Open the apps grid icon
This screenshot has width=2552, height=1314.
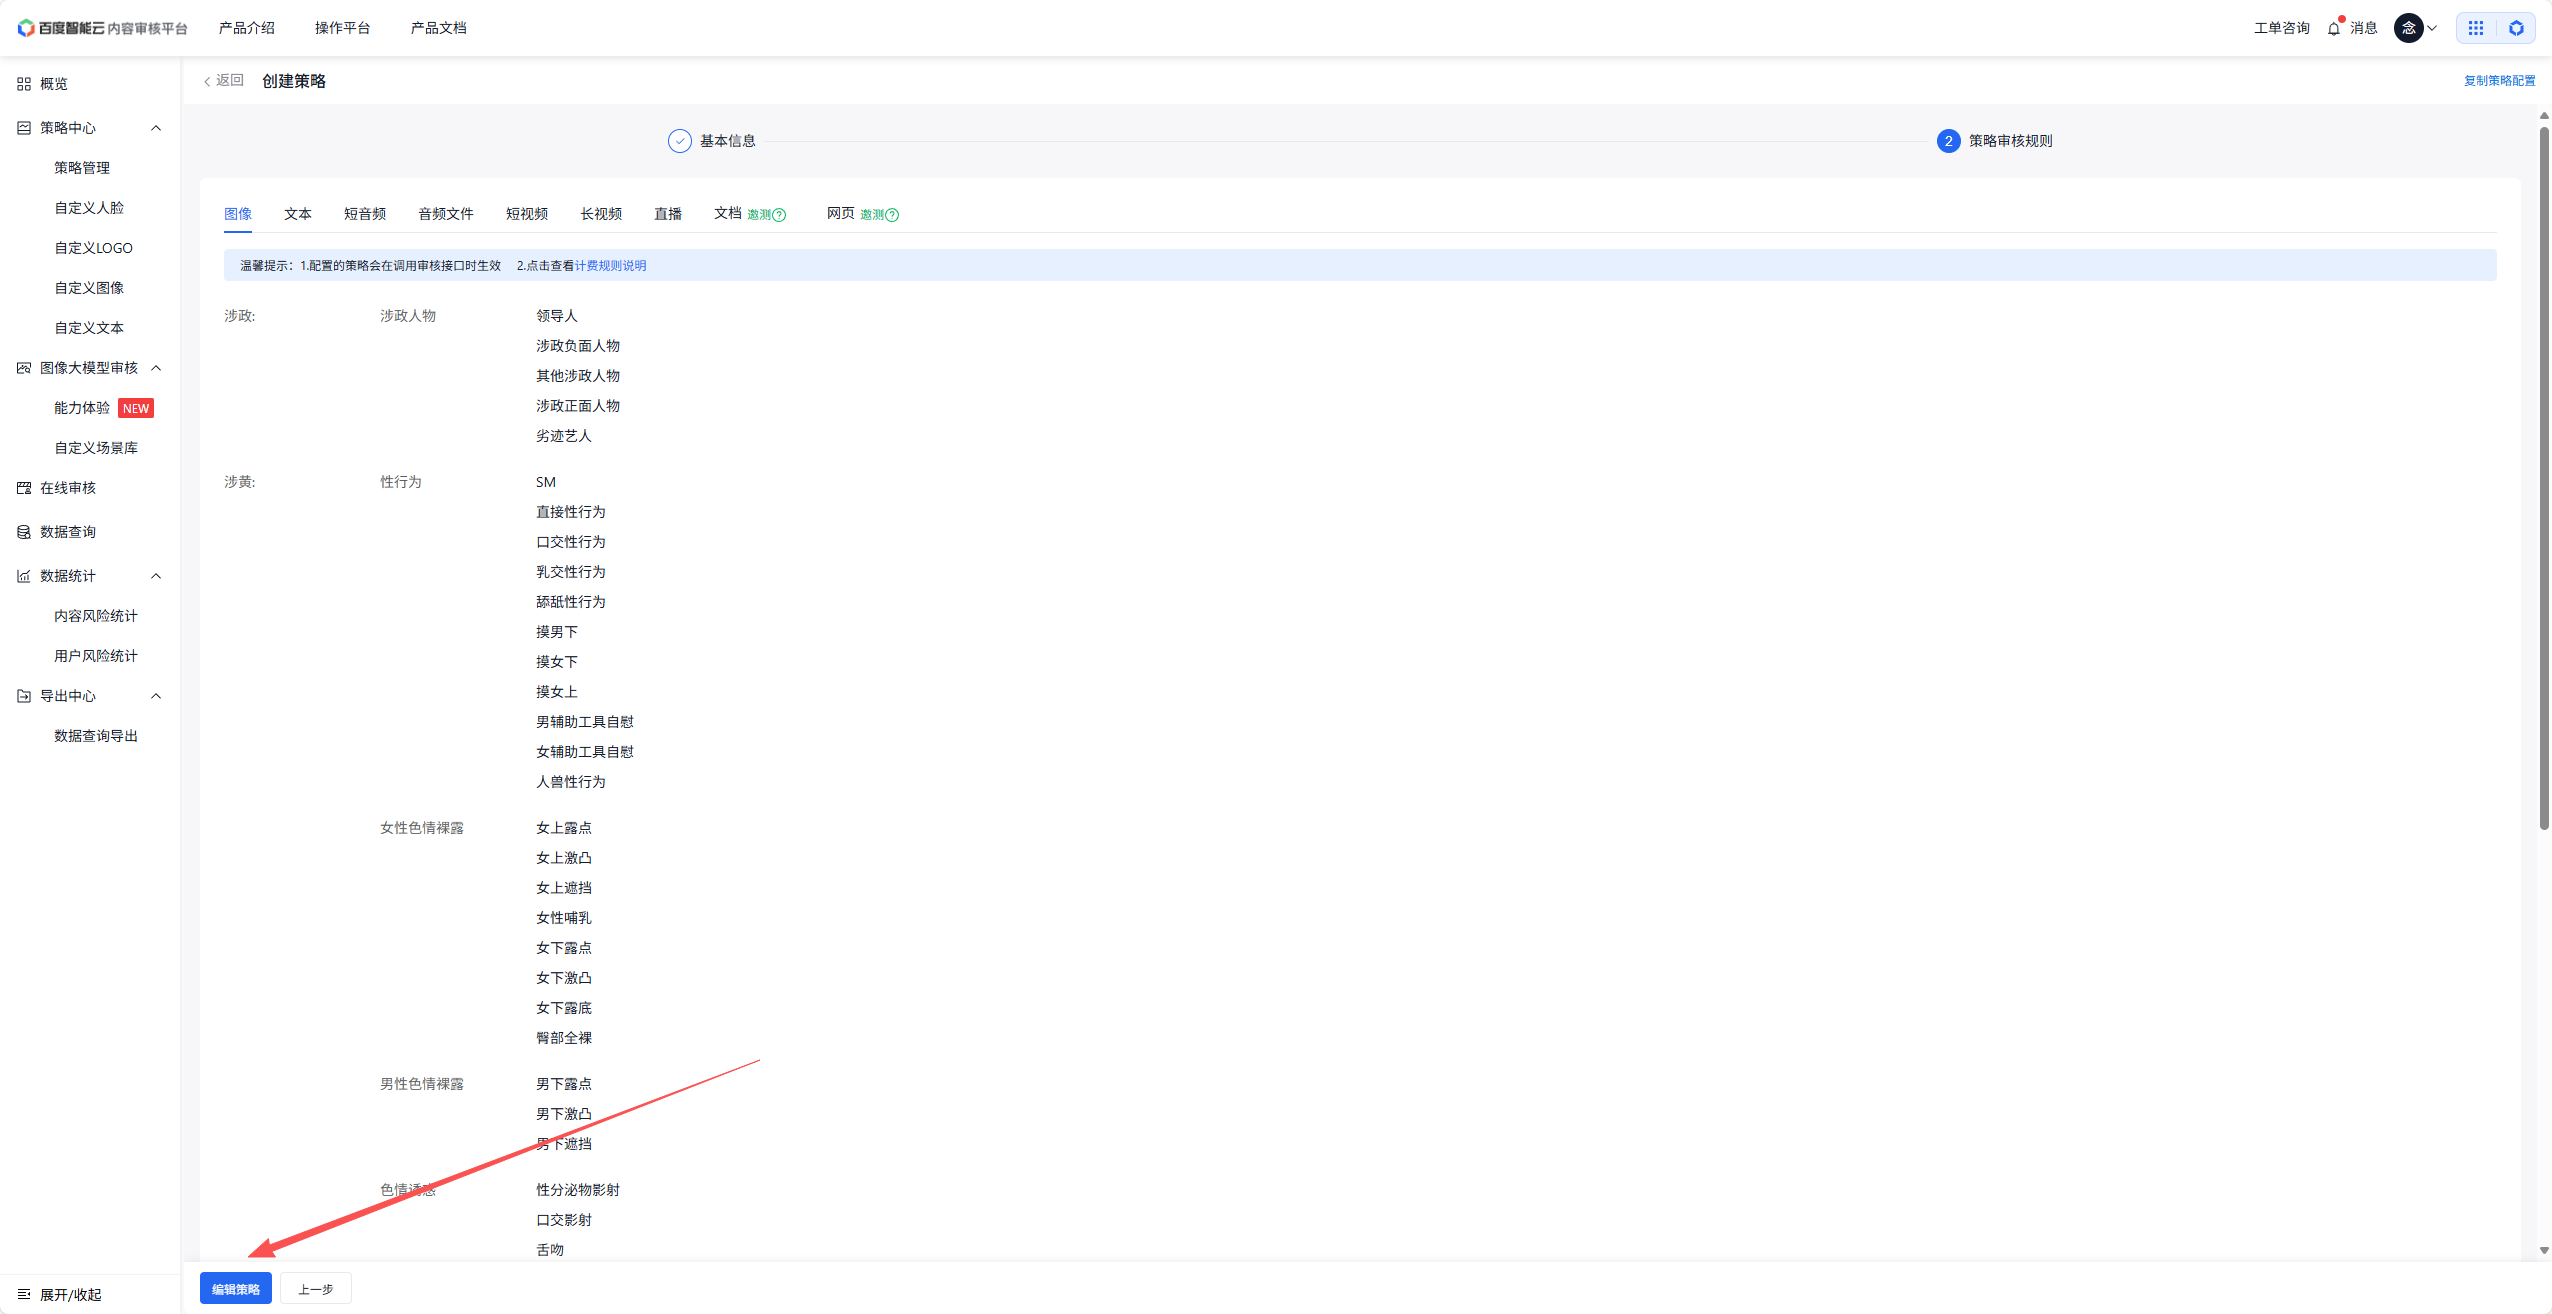tap(2475, 28)
